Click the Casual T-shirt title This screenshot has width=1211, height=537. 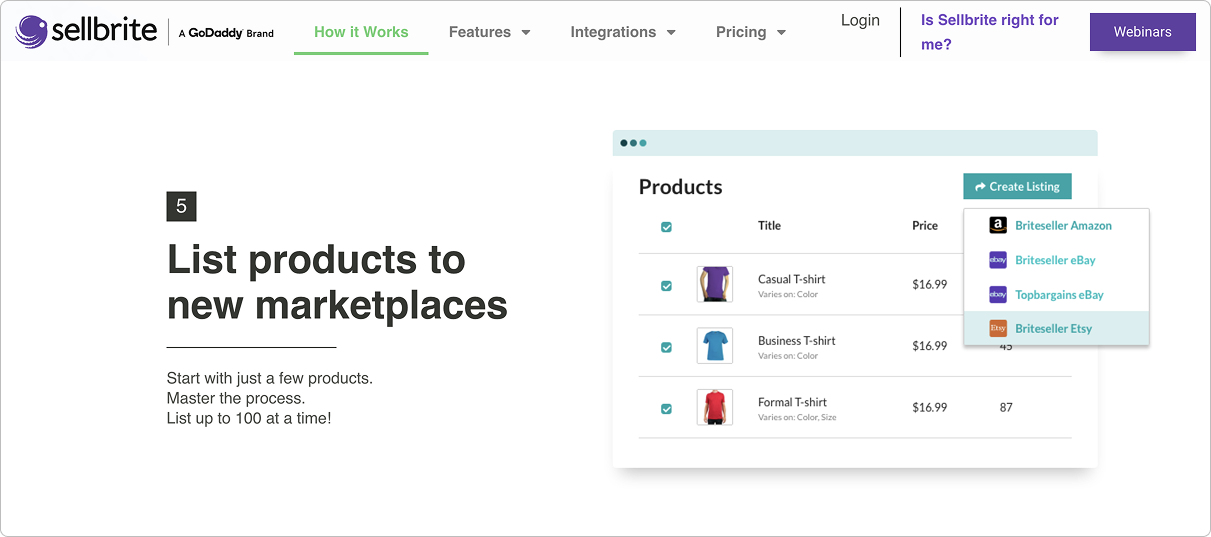[792, 279]
